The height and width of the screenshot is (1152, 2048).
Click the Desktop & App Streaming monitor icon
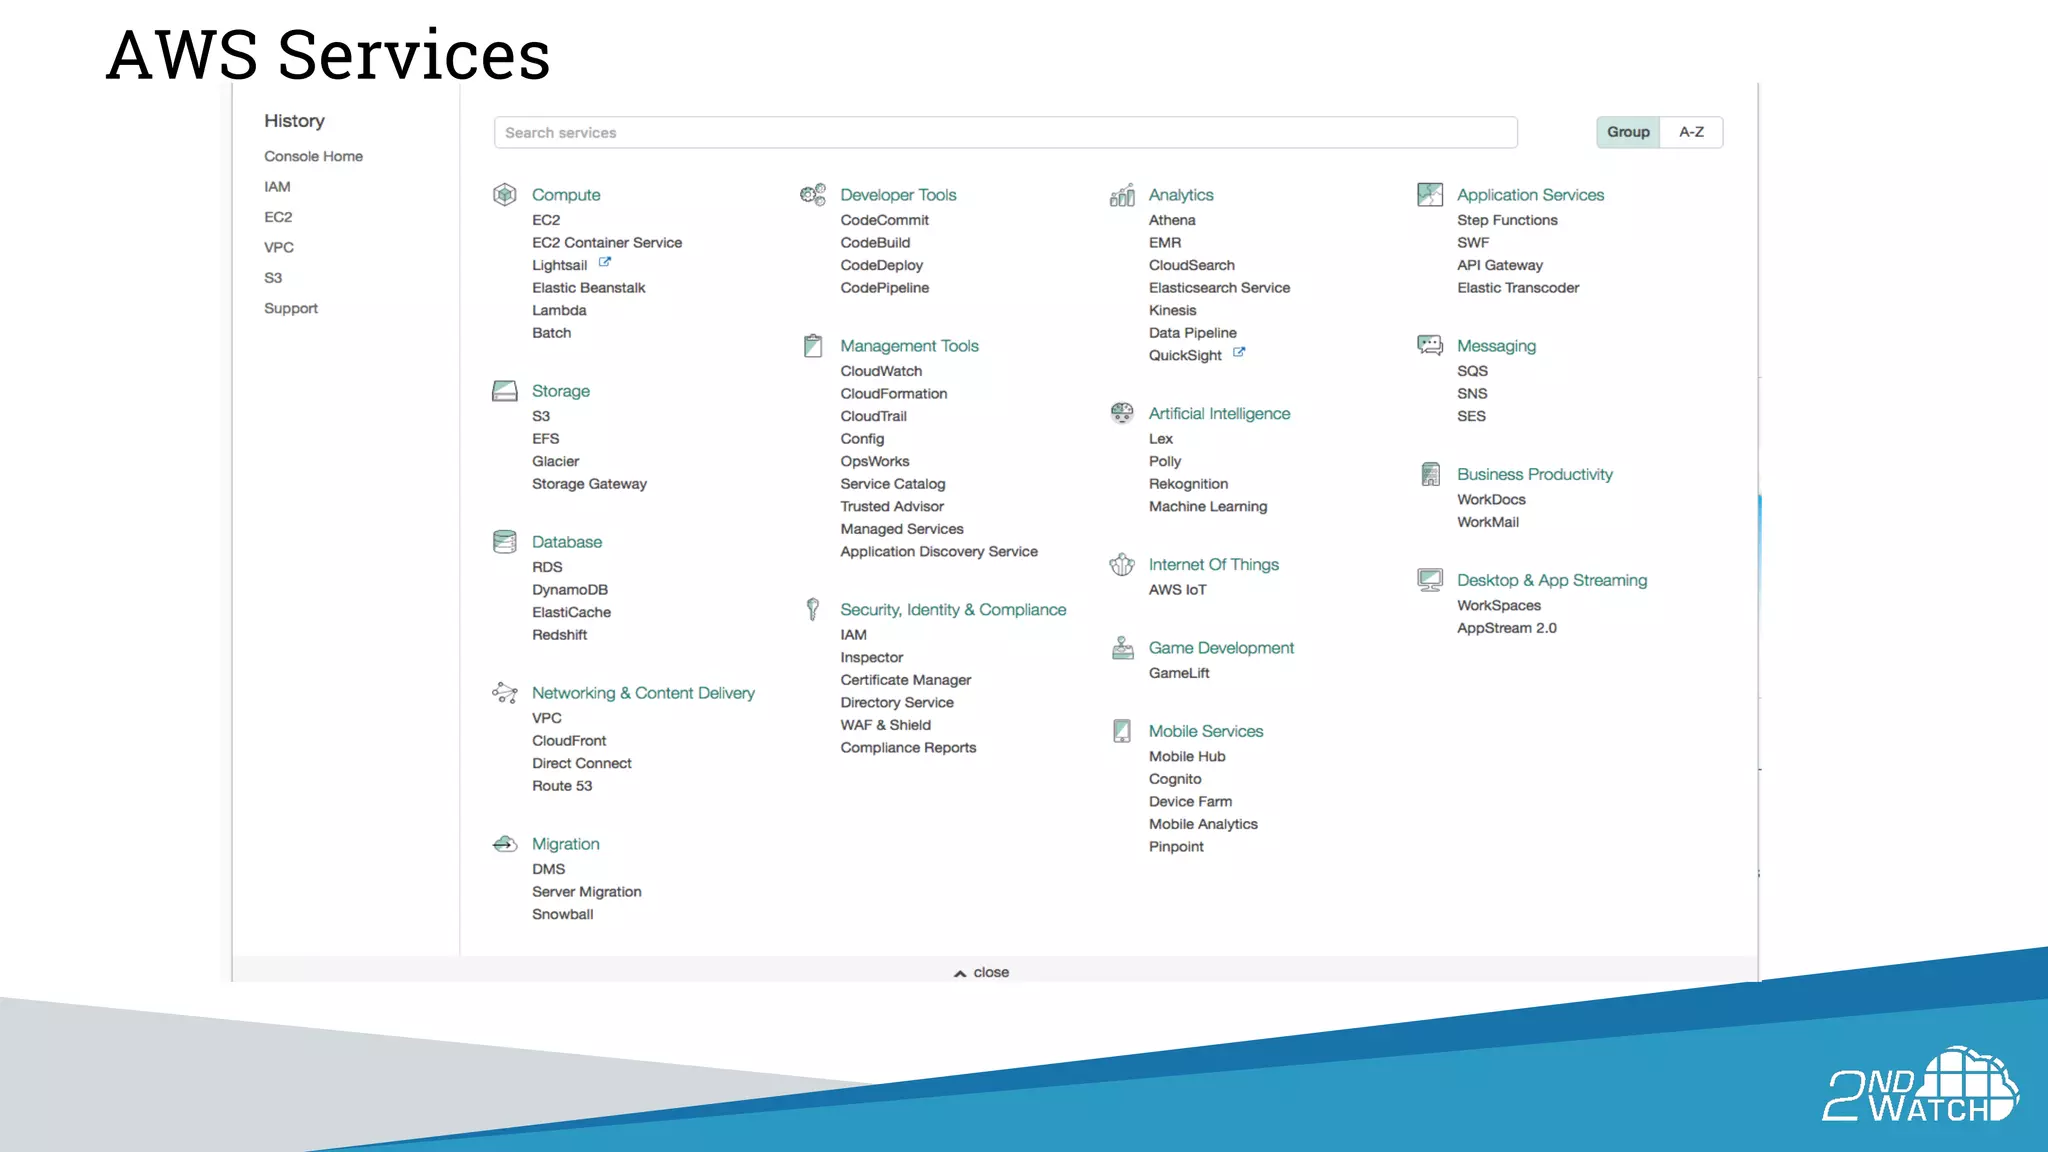click(x=1430, y=579)
